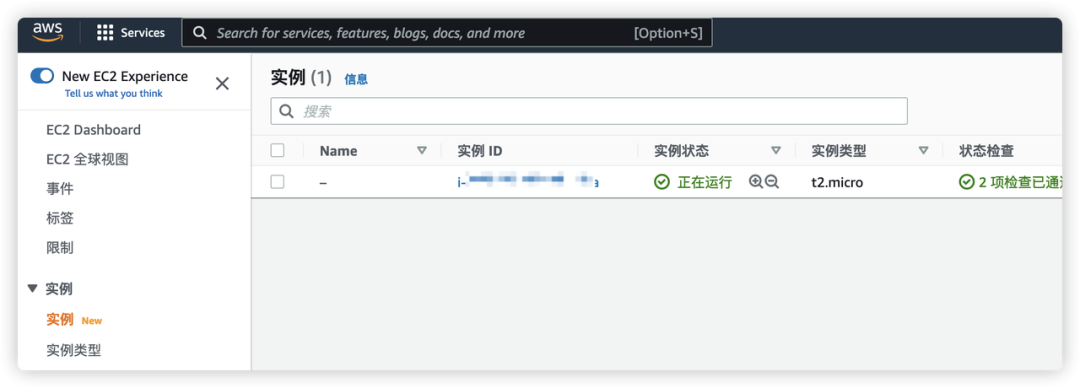Click the magnifier icon in top search bar
This screenshot has width=1080, height=388.
point(200,32)
